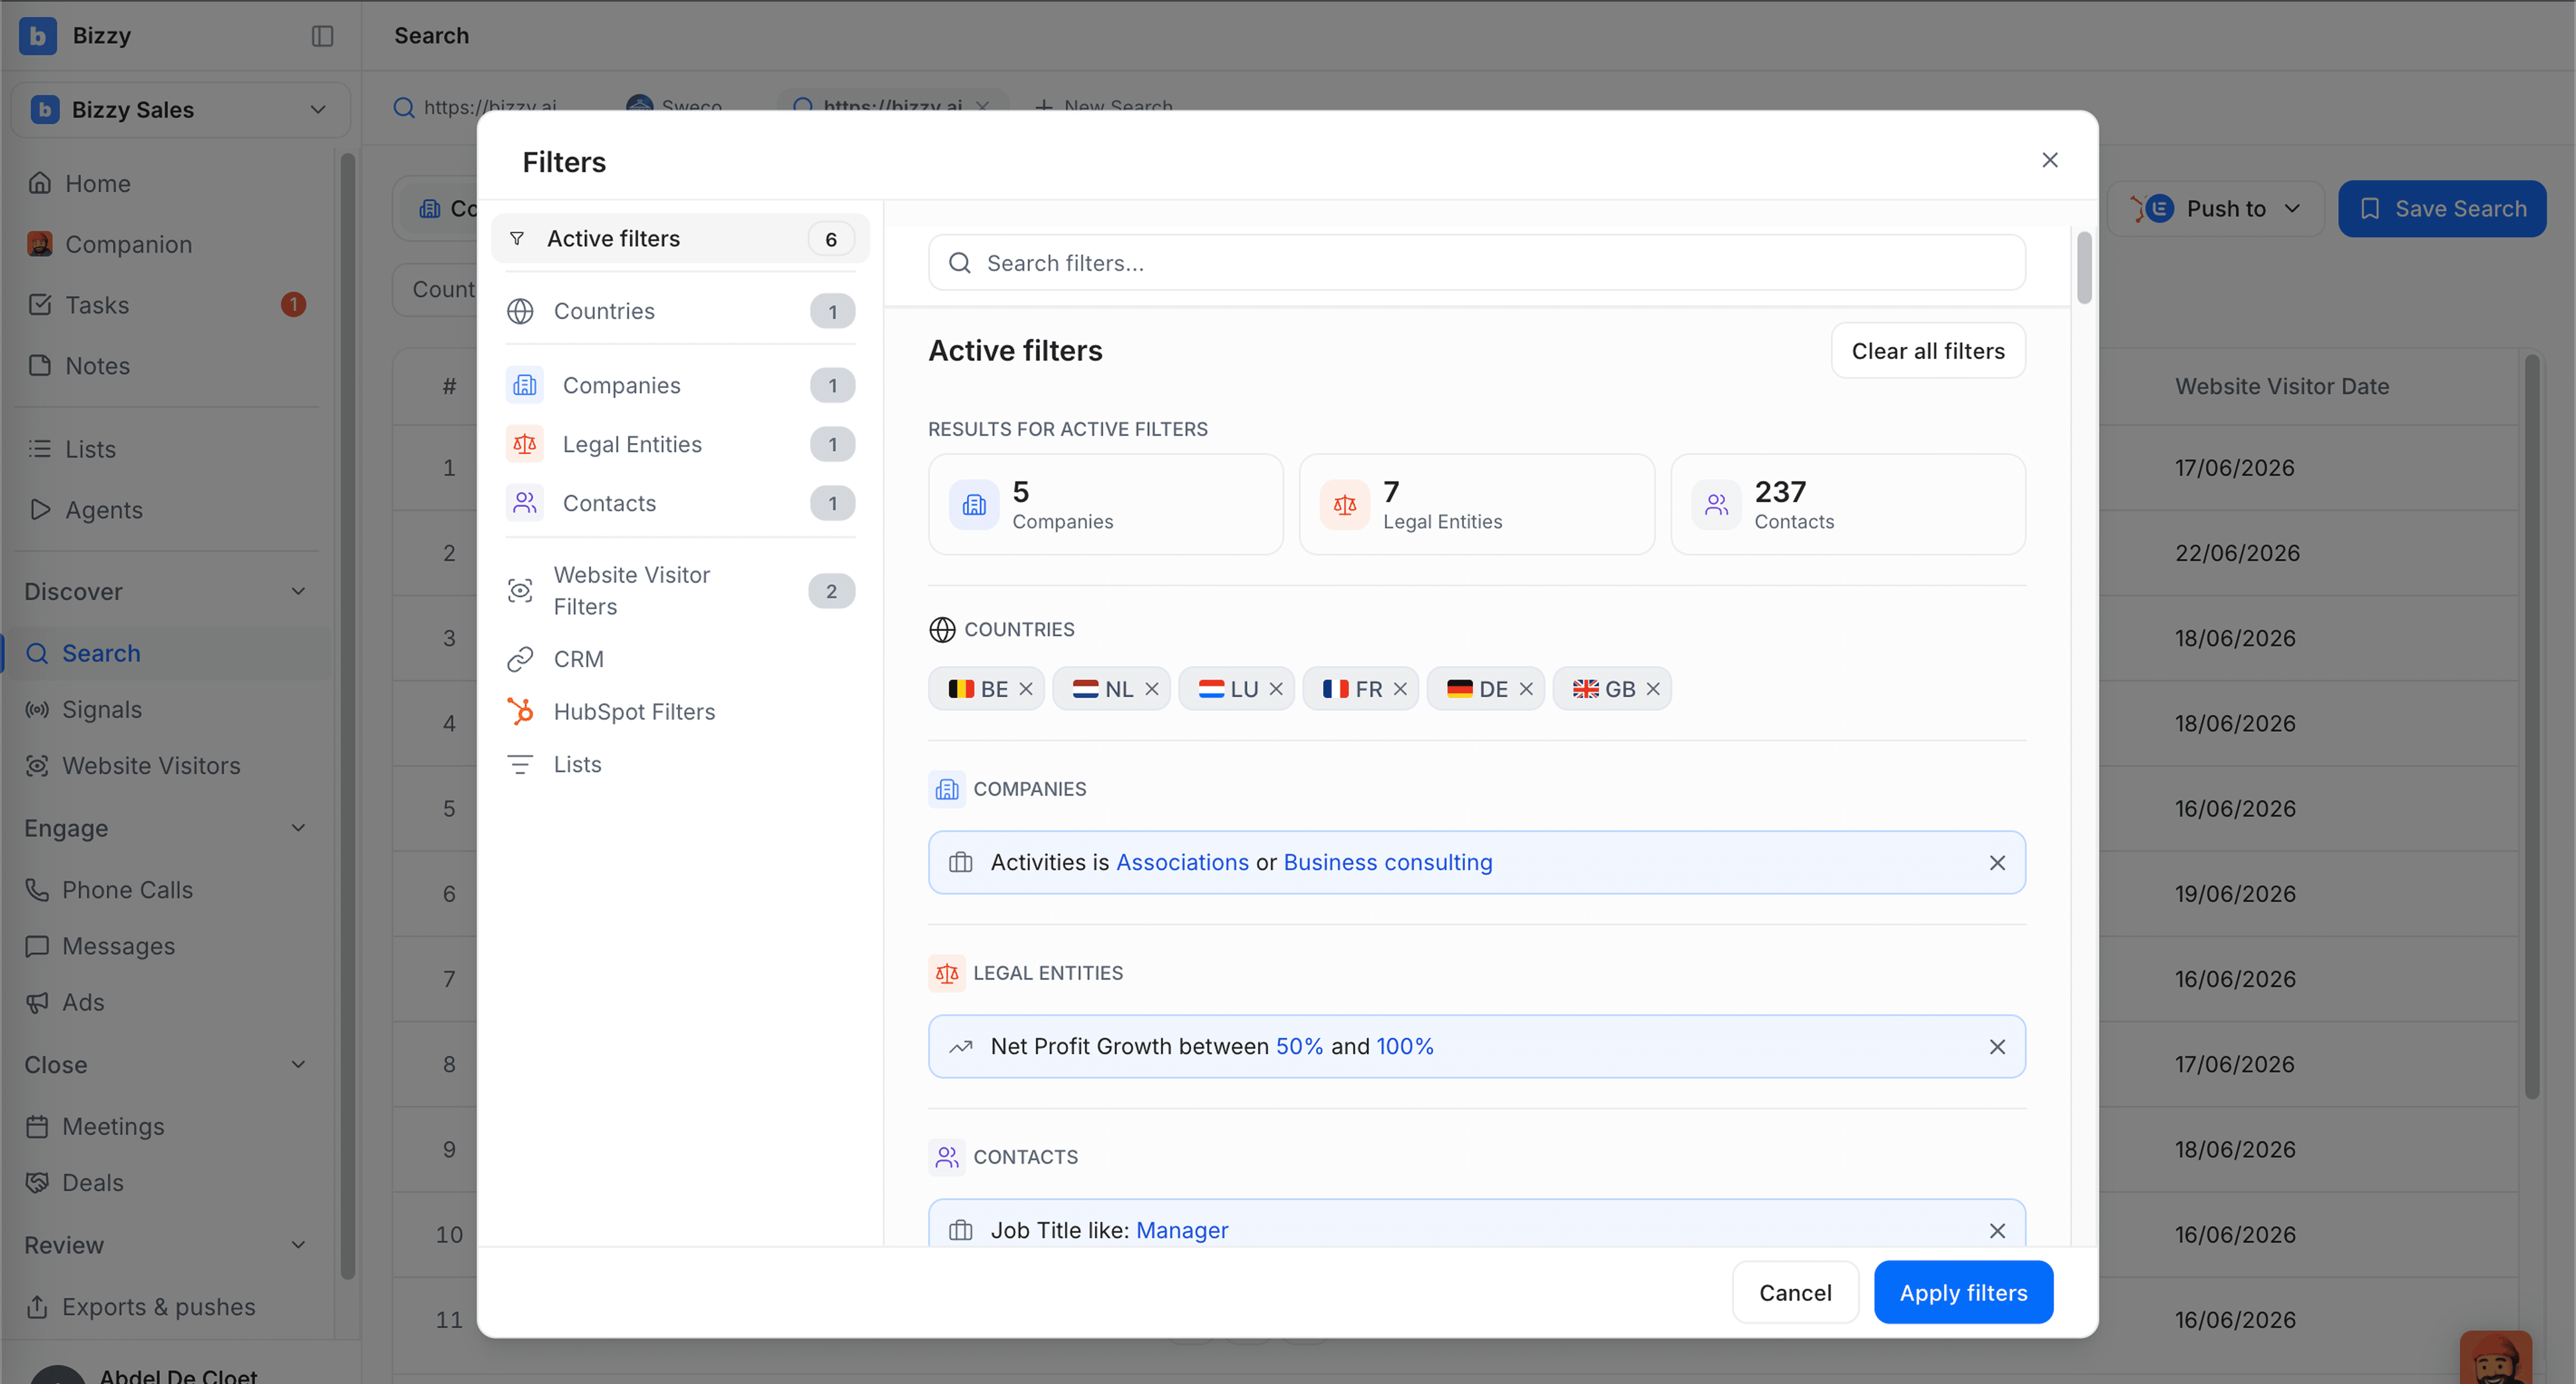Click the 237 Contacts result card
The width and height of the screenshot is (2576, 1384).
1848,505
